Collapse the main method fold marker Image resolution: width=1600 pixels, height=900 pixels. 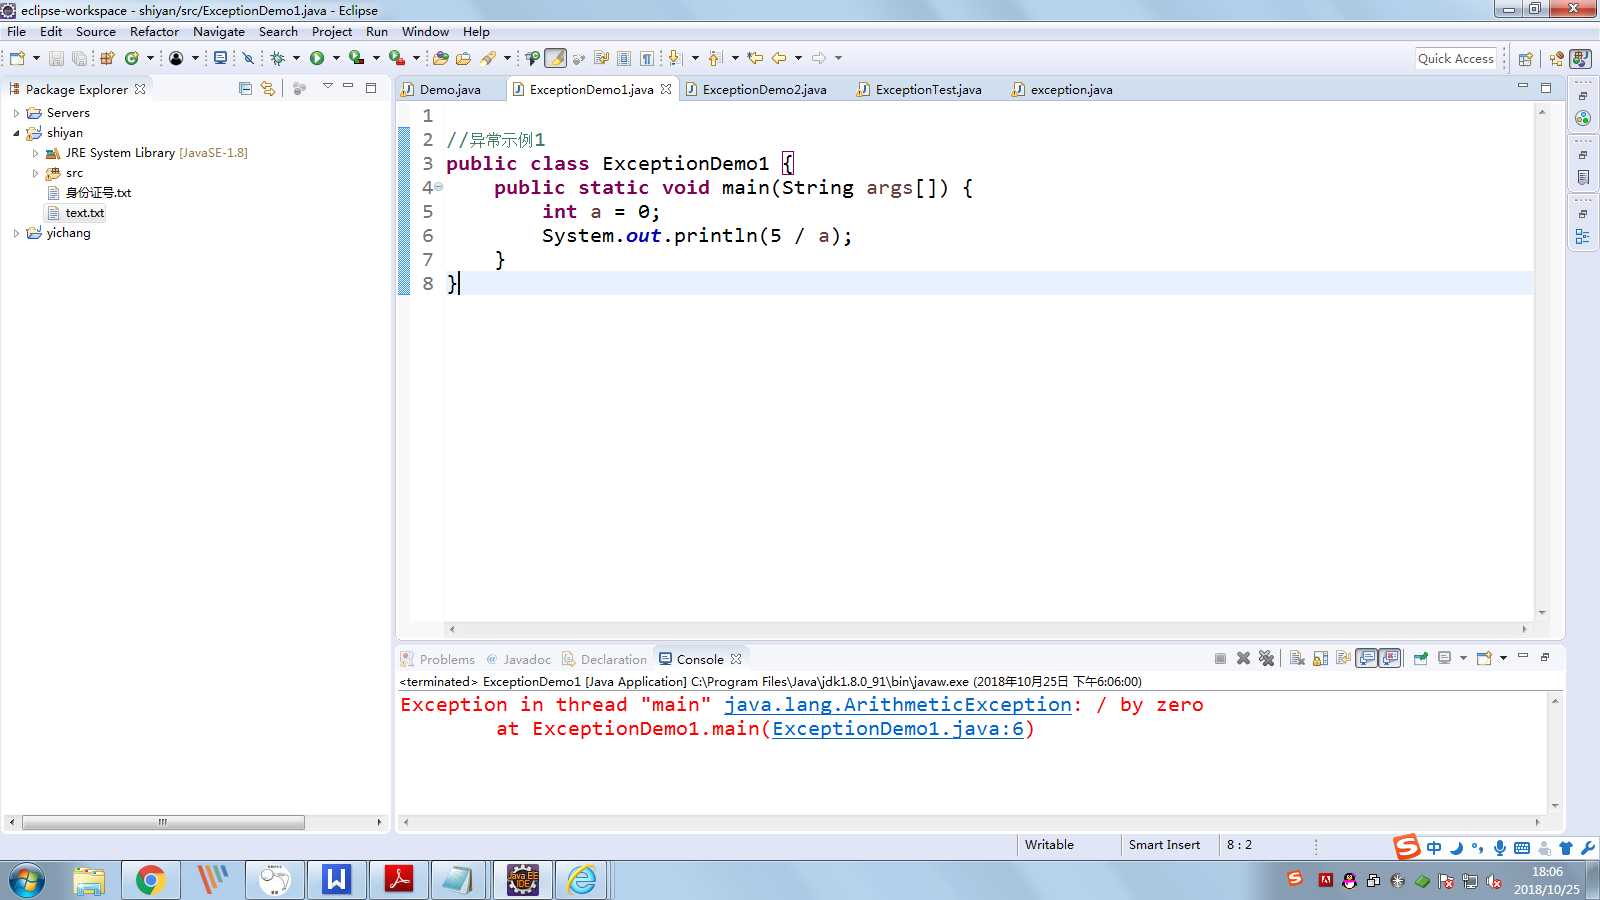tap(438, 187)
